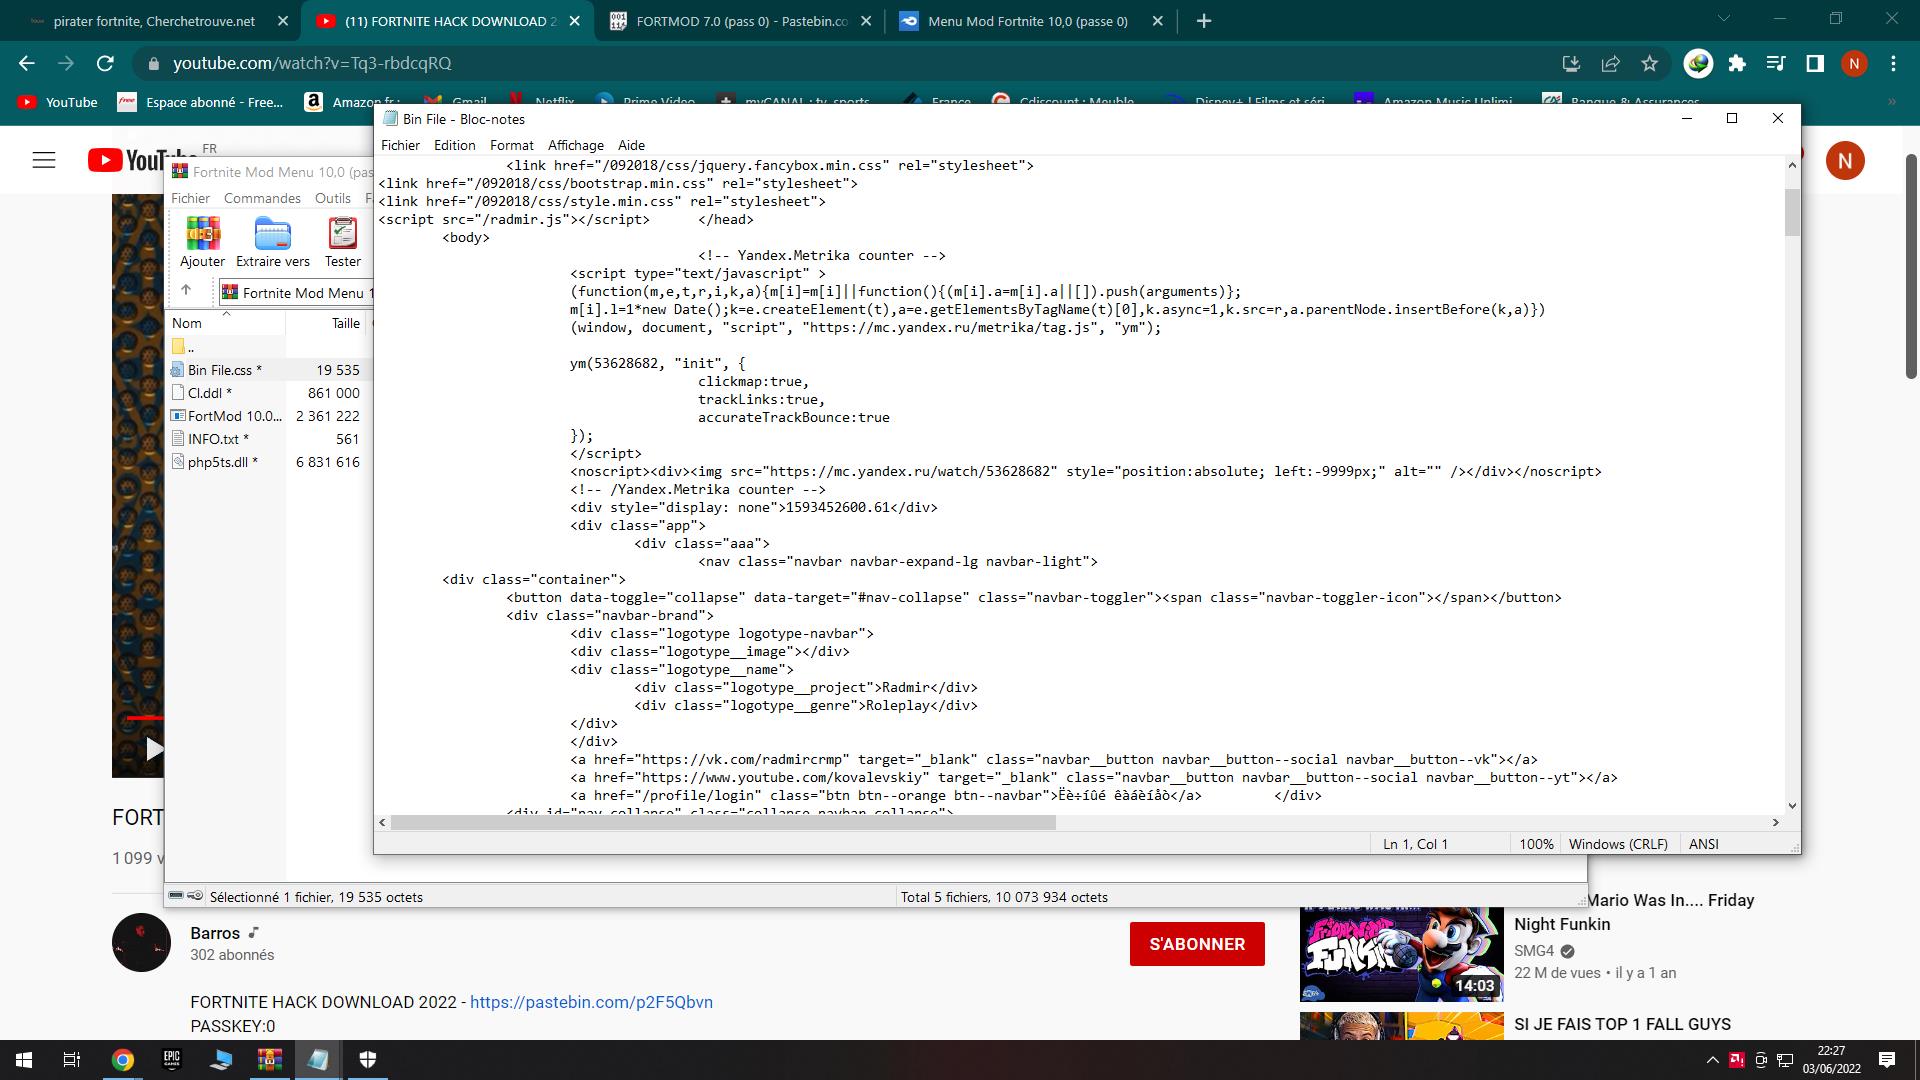This screenshot has height=1080, width=1920.
Task: Select Cl.ddl file in archive list
Action: [x=209, y=393]
